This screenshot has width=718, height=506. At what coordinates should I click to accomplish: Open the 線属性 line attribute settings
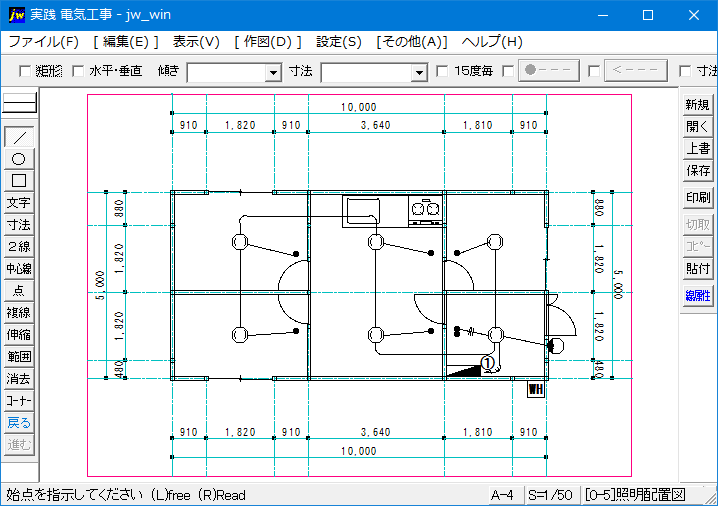(x=697, y=295)
